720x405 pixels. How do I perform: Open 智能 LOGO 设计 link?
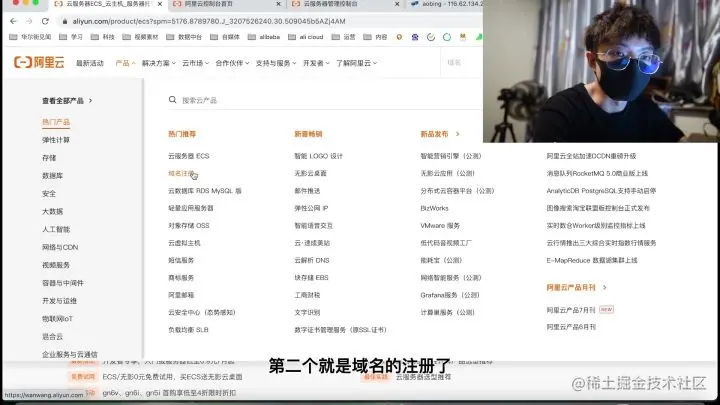point(319,156)
